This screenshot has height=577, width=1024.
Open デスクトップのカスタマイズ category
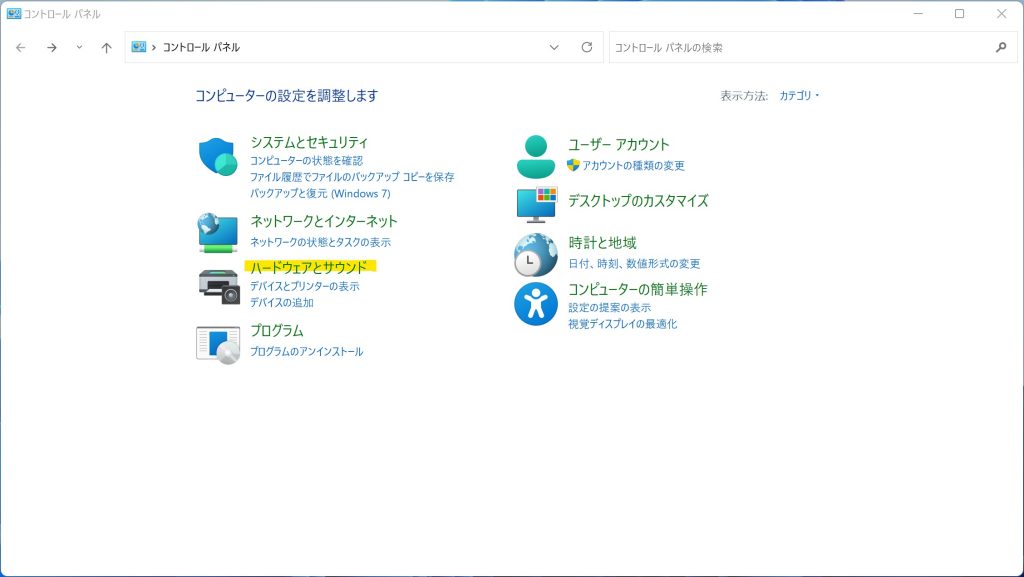[x=638, y=201]
